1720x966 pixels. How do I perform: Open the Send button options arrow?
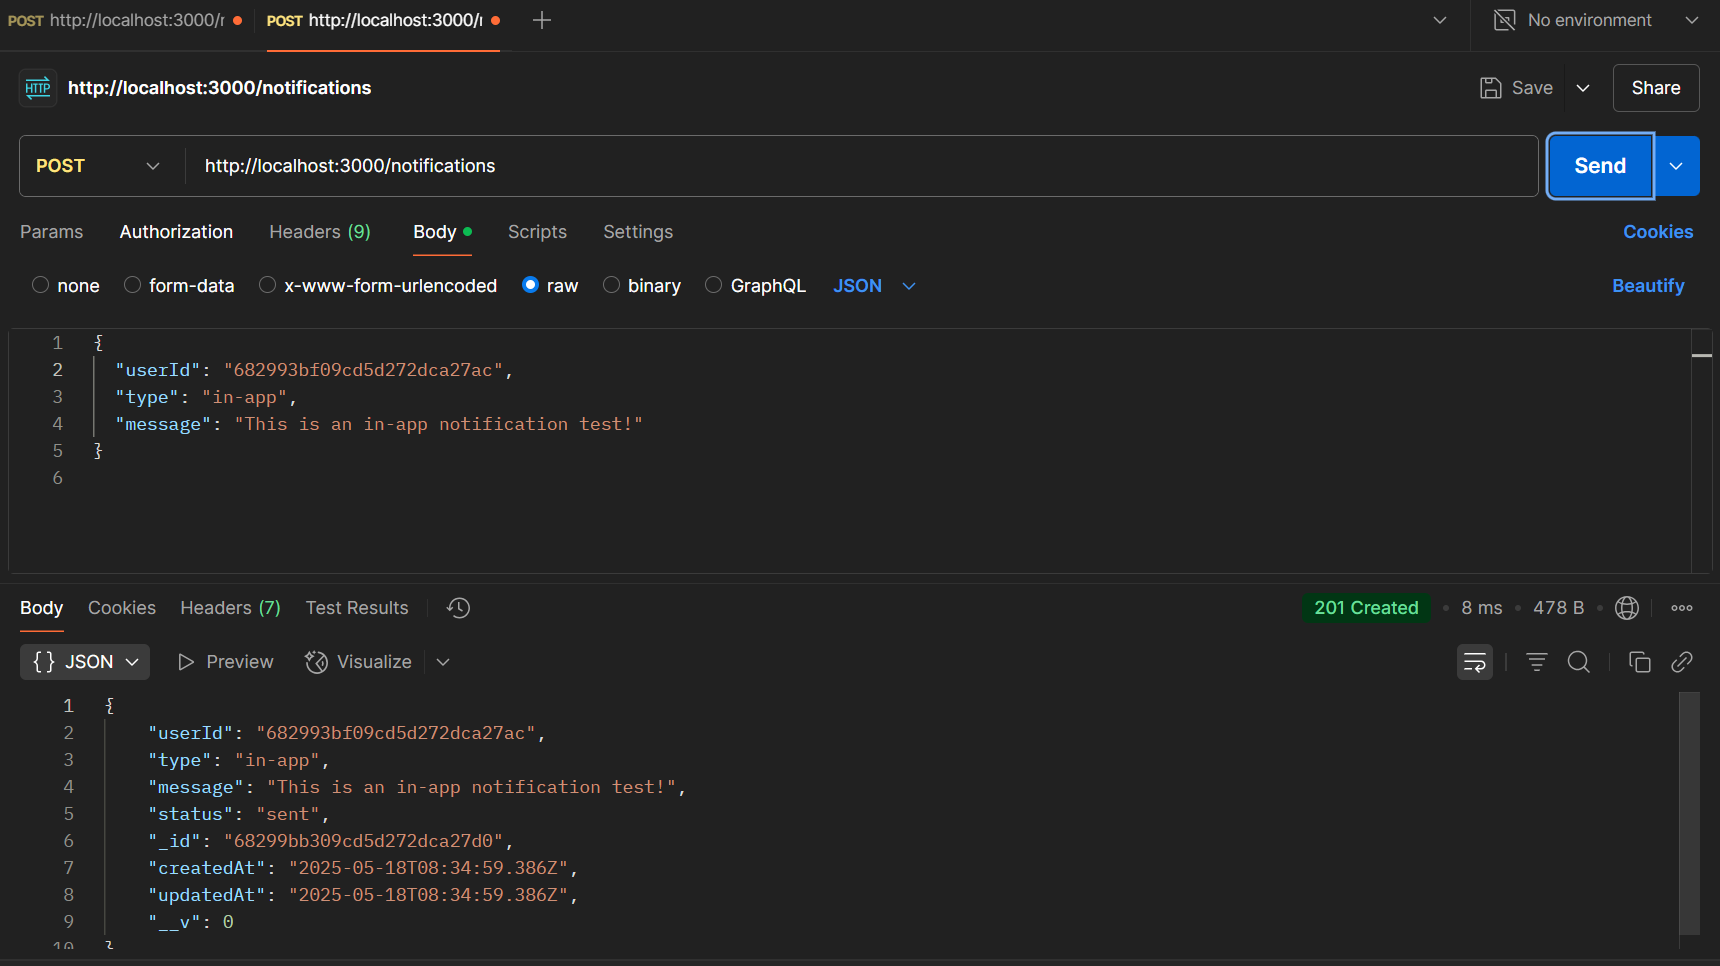pos(1677,166)
